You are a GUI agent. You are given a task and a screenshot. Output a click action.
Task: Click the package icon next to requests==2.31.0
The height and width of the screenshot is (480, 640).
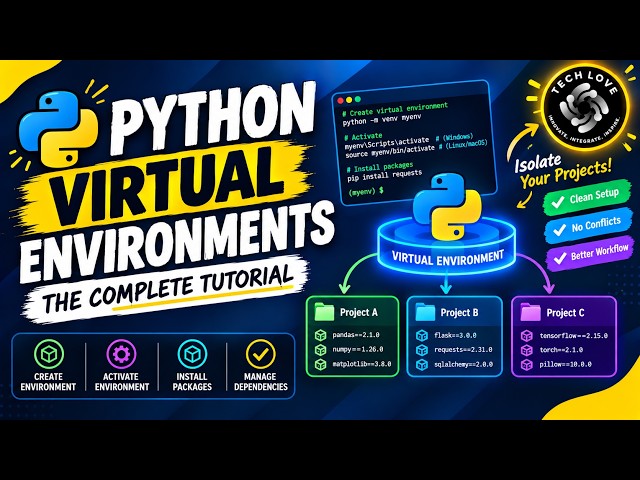[422, 350]
